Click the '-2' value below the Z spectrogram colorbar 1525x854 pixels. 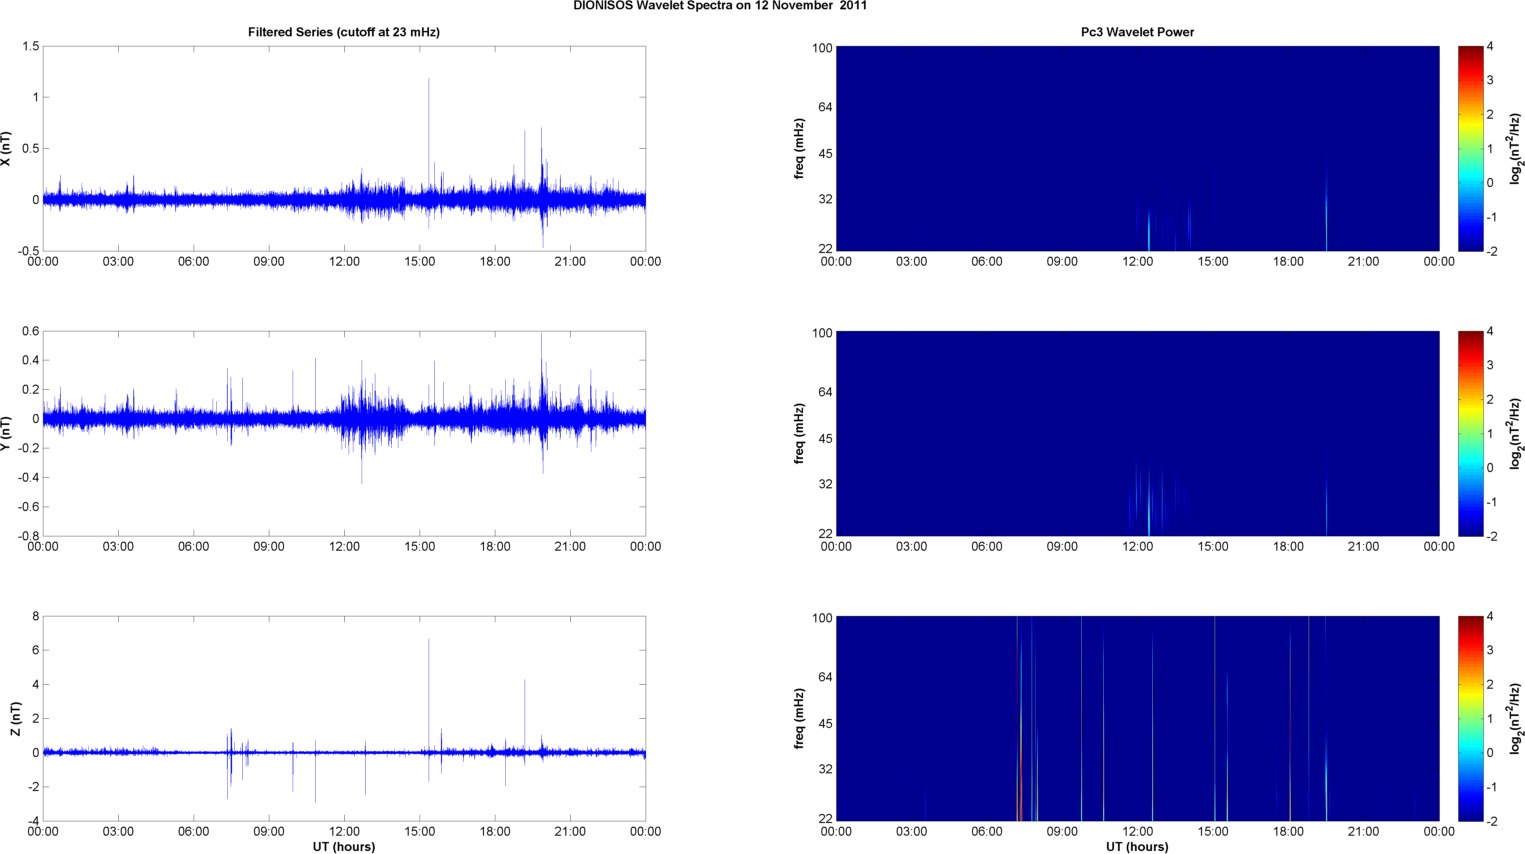click(1490, 821)
